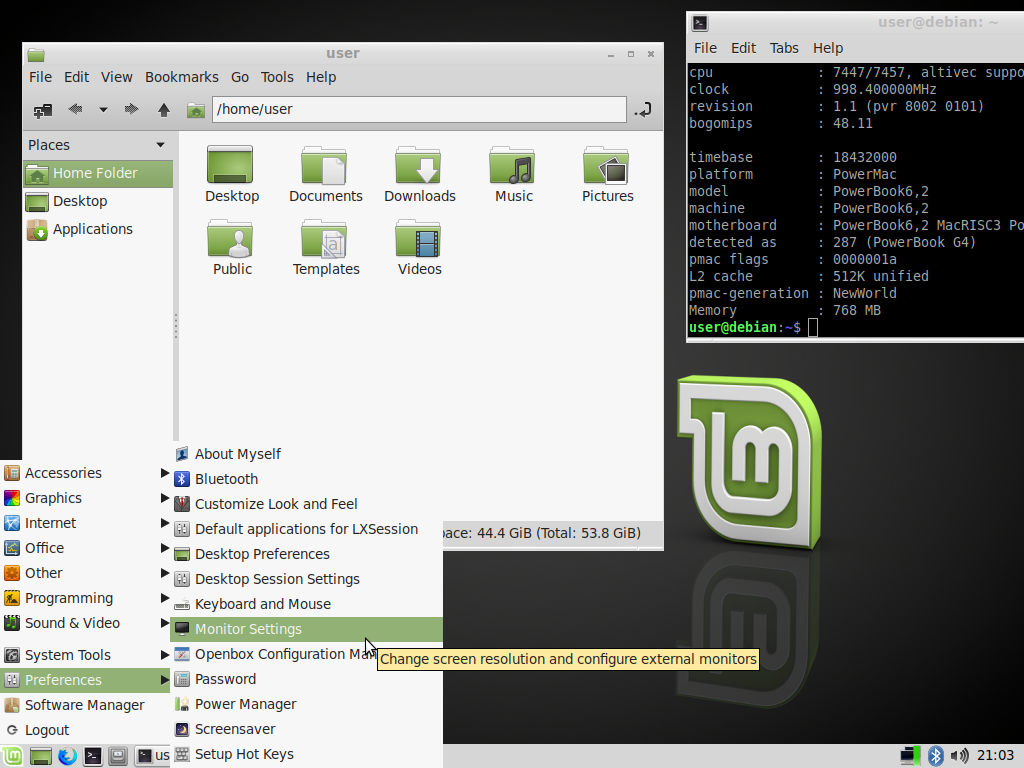Open the file manager File menu
The height and width of the screenshot is (768, 1024).
click(x=40, y=77)
